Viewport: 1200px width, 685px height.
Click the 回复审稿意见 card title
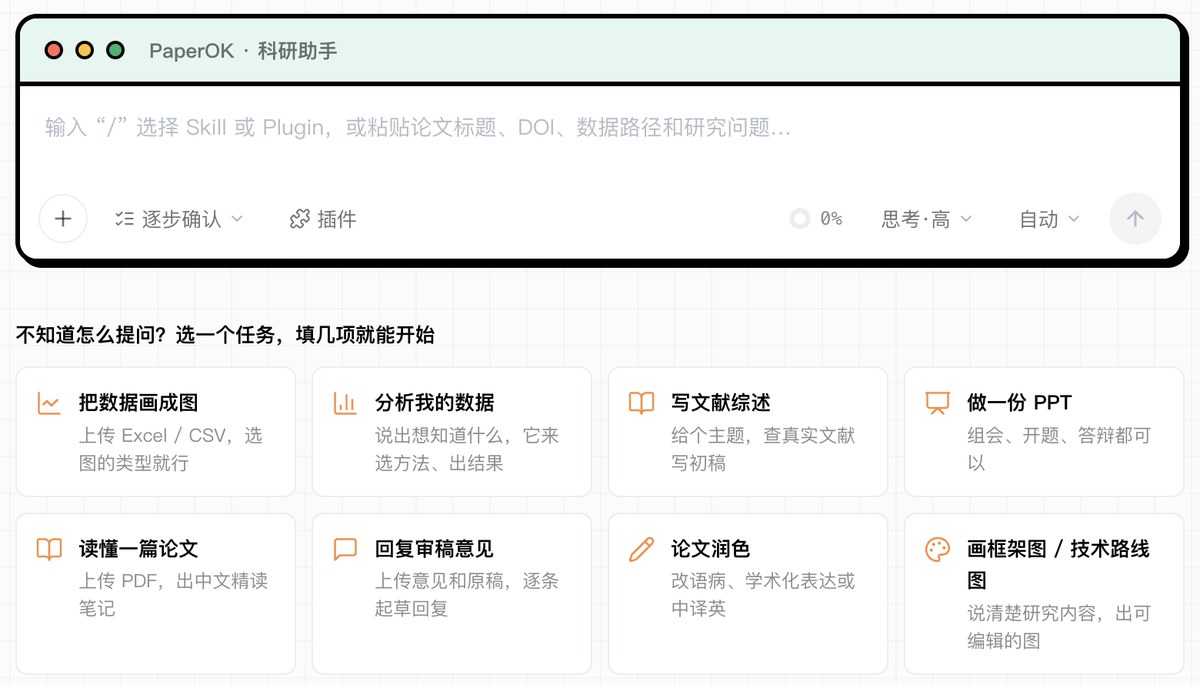(x=434, y=549)
